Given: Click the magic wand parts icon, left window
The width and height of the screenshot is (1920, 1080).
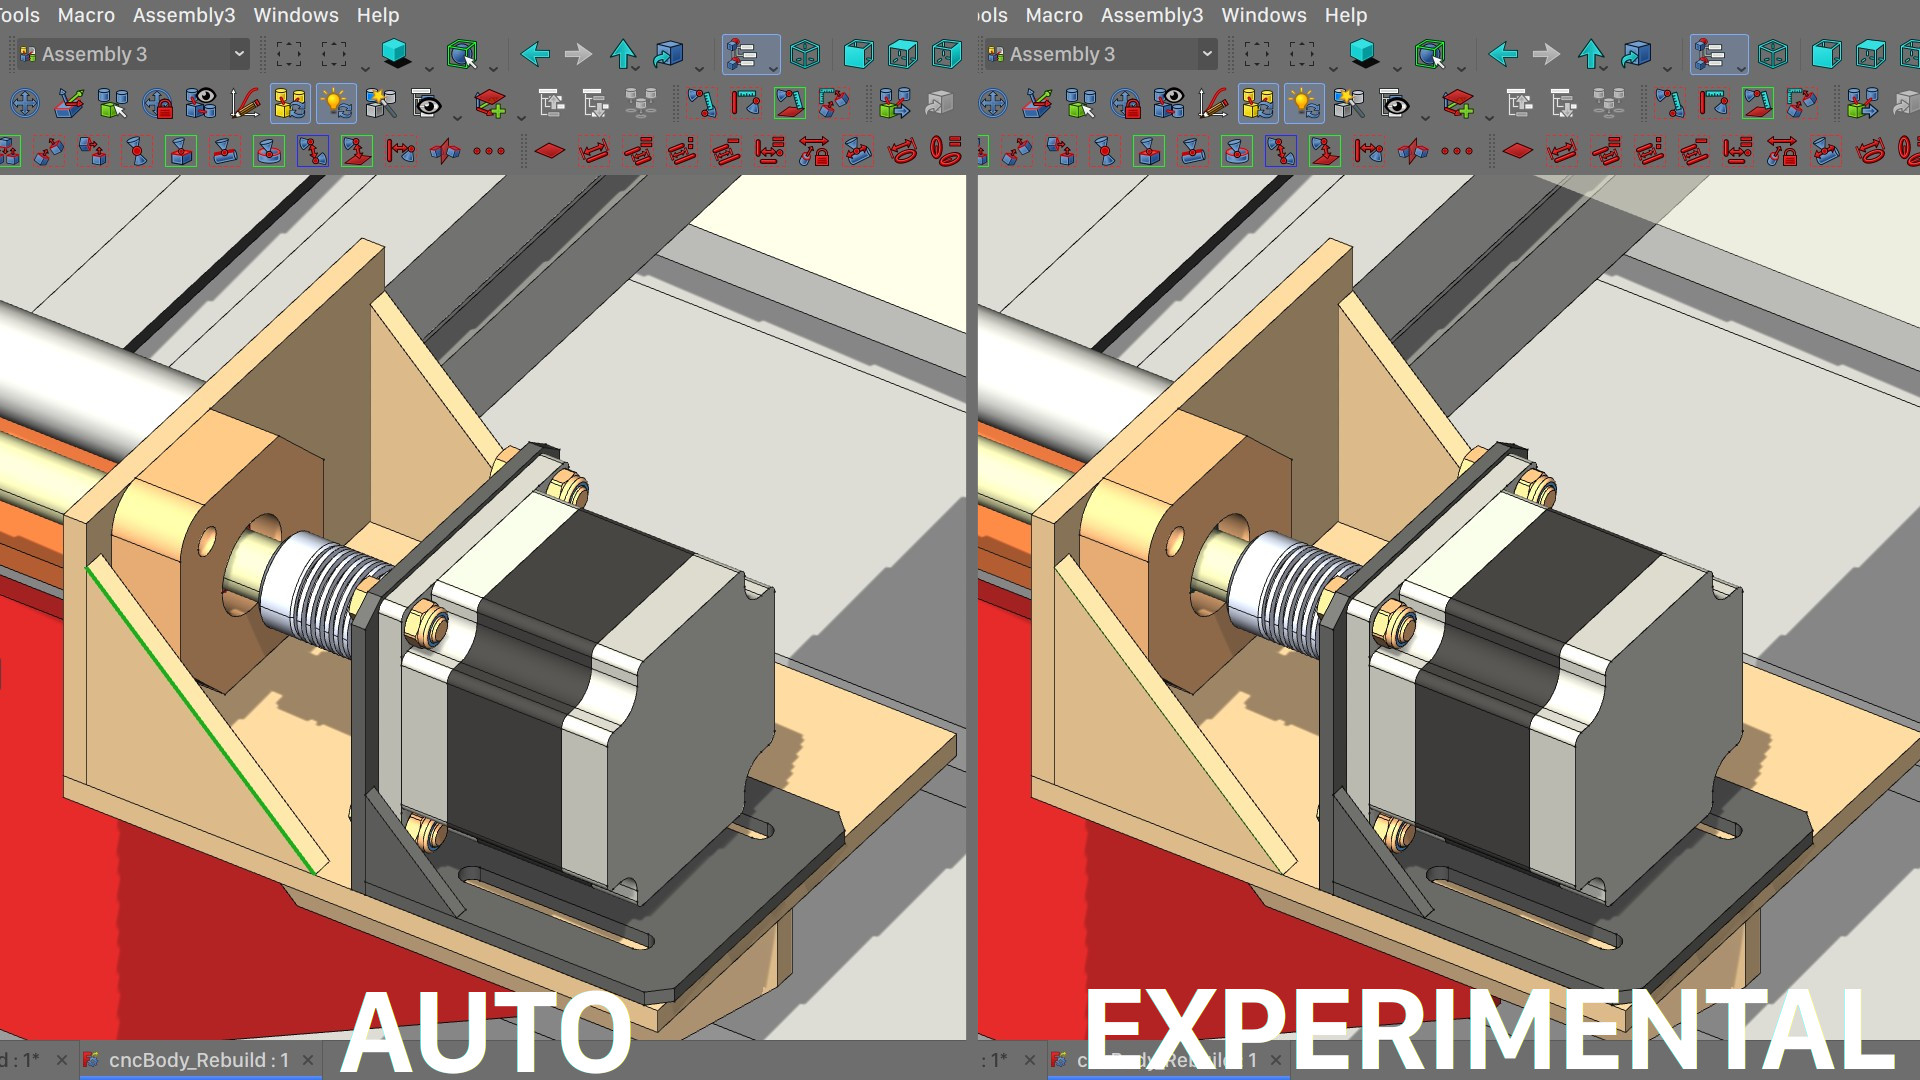Looking at the screenshot, I should coord(380,103).
